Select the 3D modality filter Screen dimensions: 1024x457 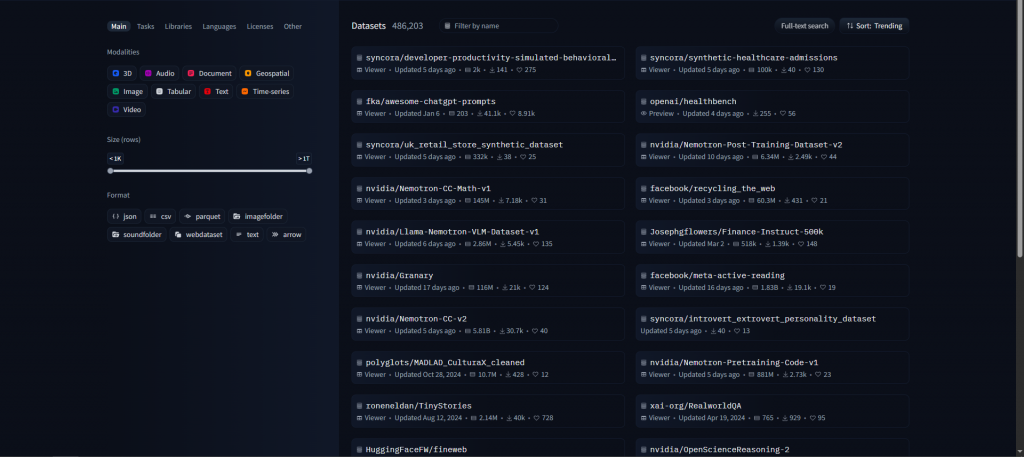[122, 74]
